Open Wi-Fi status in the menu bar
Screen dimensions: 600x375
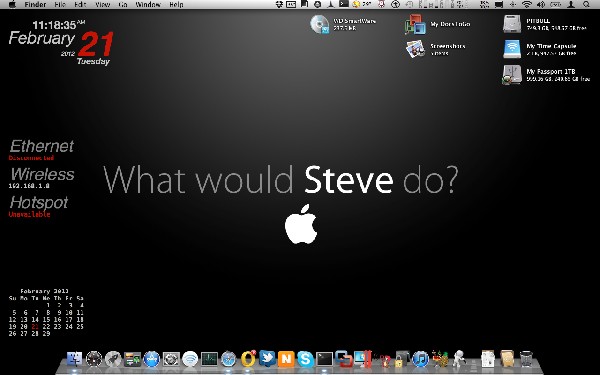pyautogui.click(x=527, y=5)
